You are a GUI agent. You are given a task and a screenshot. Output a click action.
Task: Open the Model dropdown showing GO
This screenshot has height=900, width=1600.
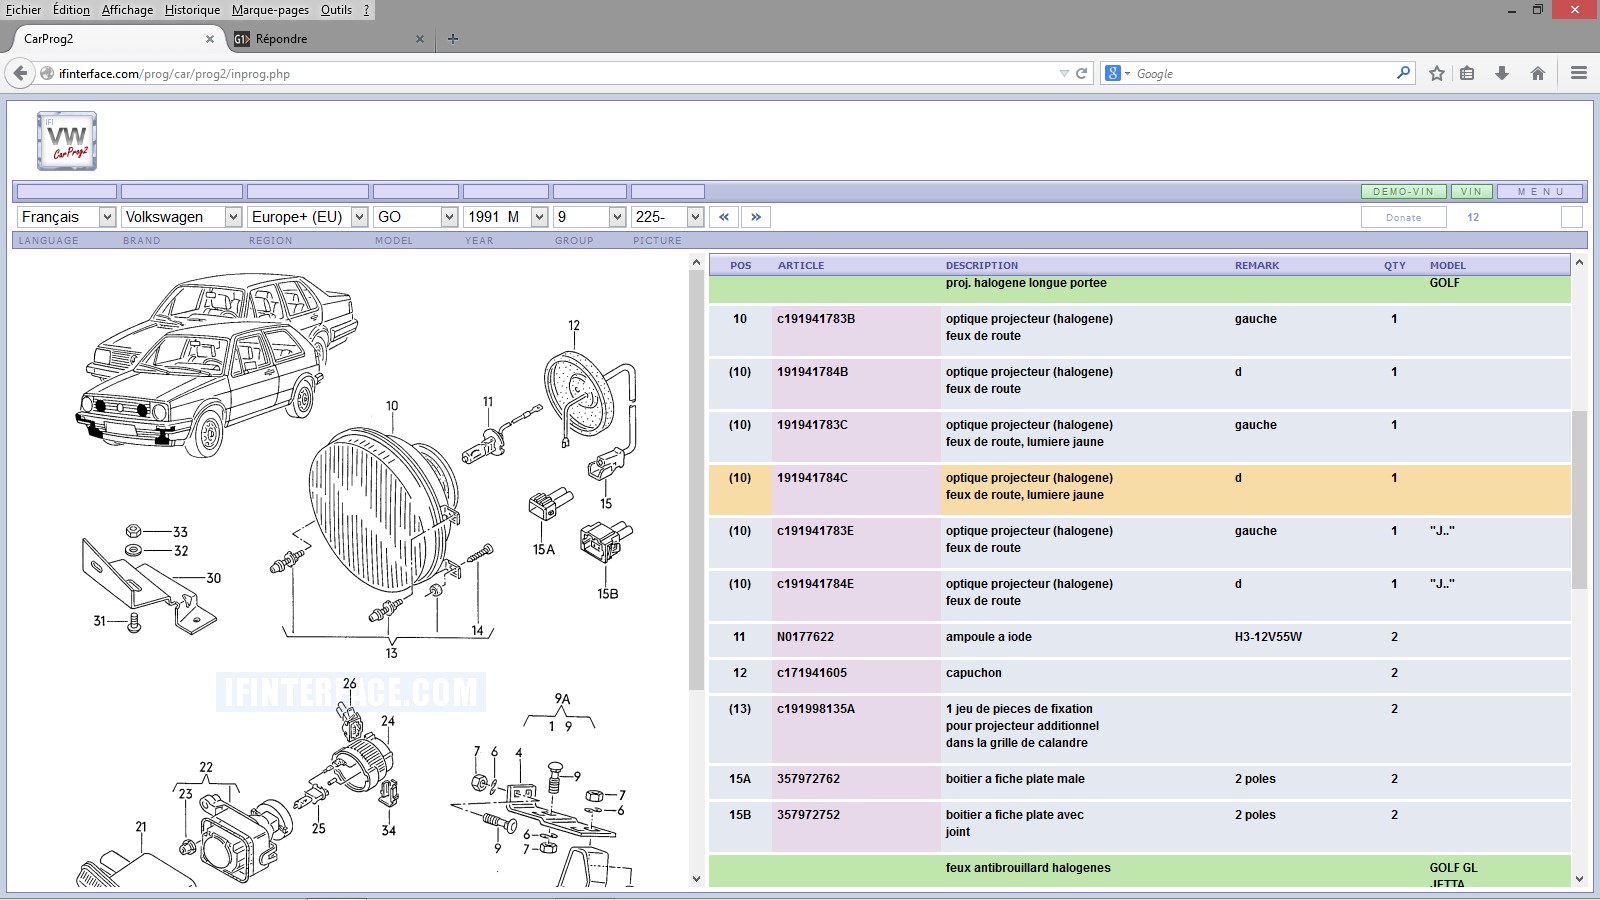[416, 217]
